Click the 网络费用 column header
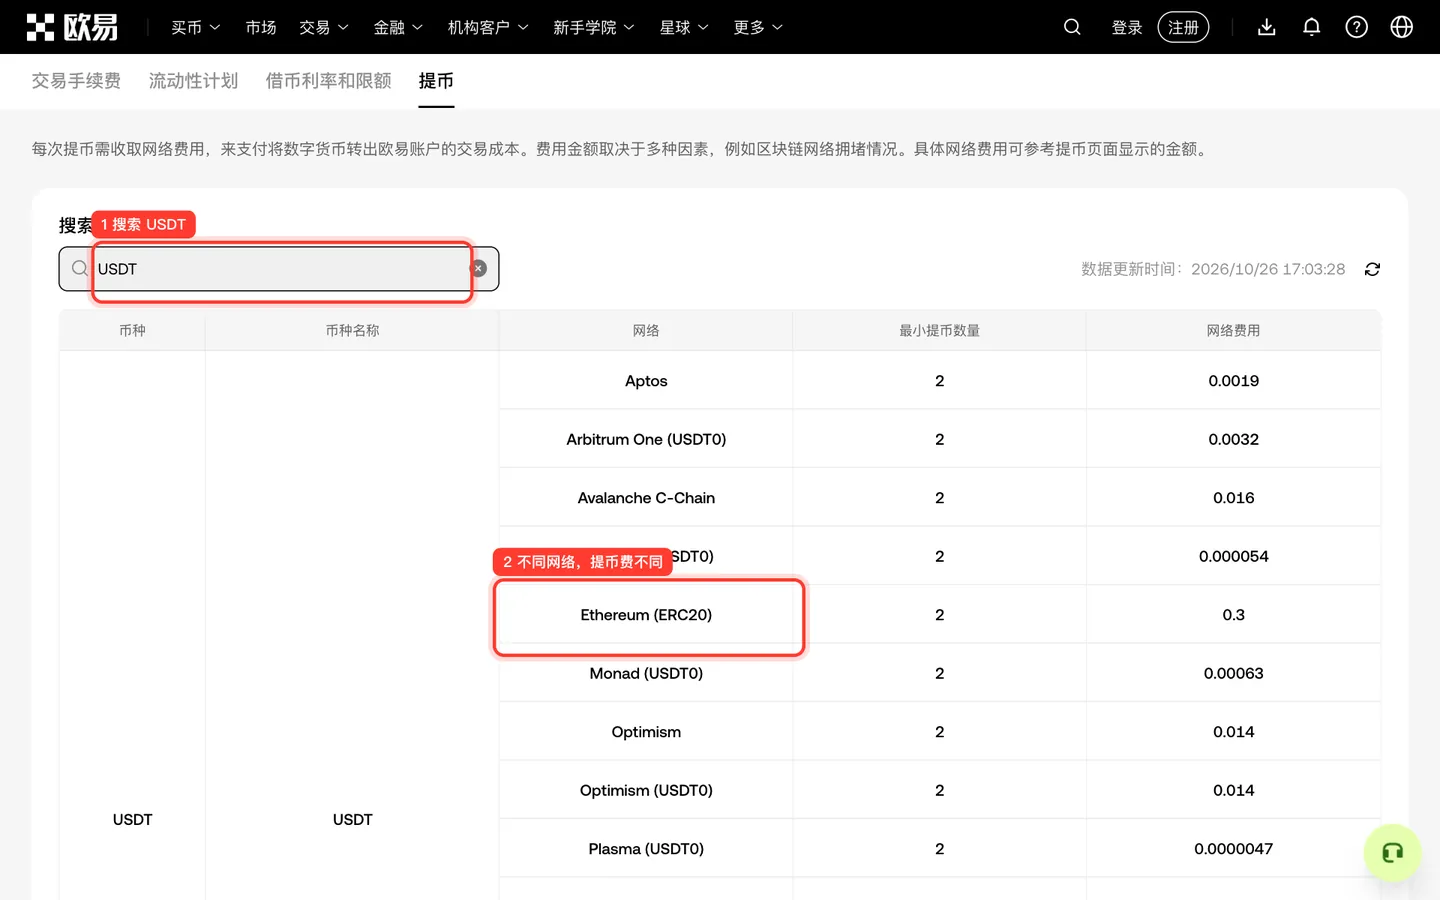 pos(1233,331)
